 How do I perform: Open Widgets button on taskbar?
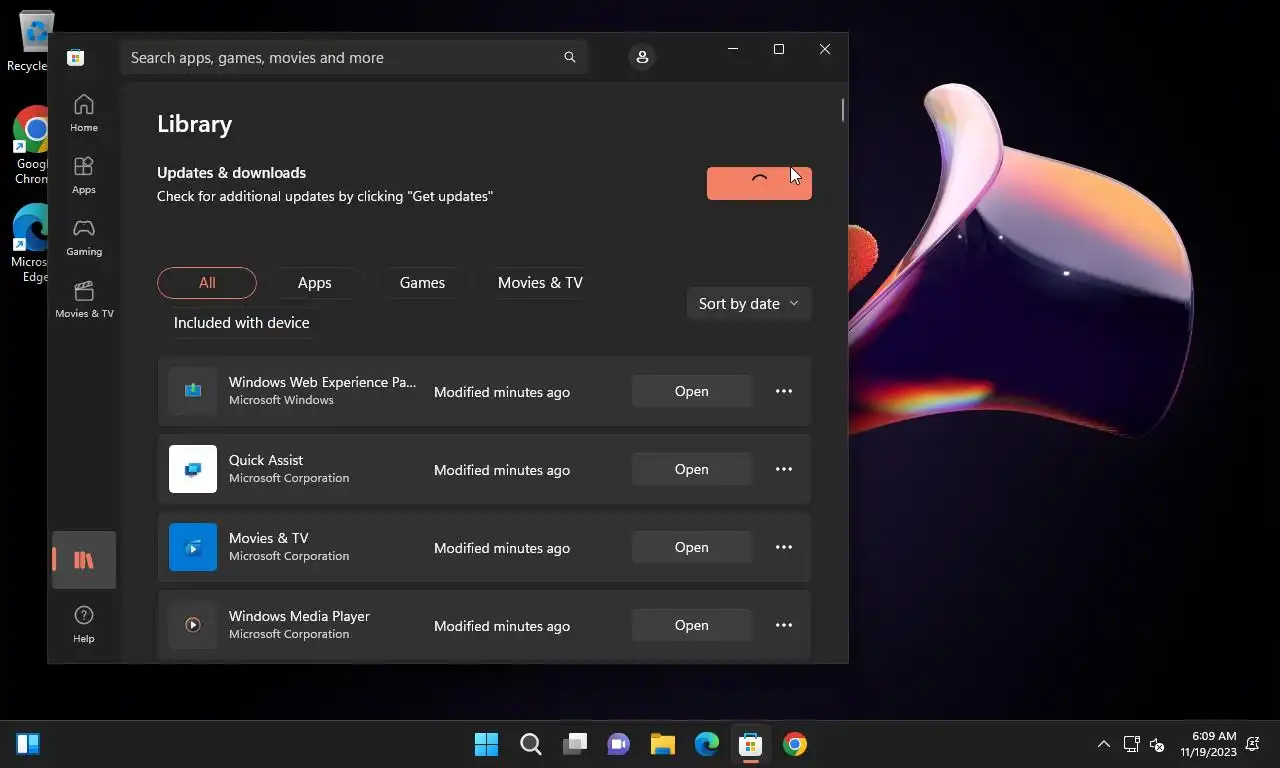tap(28, 744)
